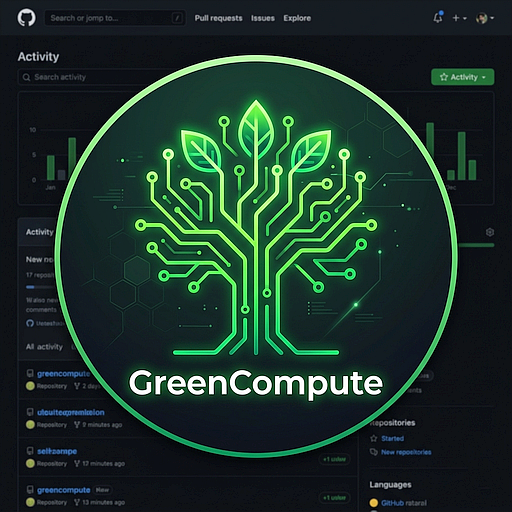Click the '+1' badge in the last greencompute row
Image resolution: width=512 pixels, height=512 pixels.
[x=334, y=498]
